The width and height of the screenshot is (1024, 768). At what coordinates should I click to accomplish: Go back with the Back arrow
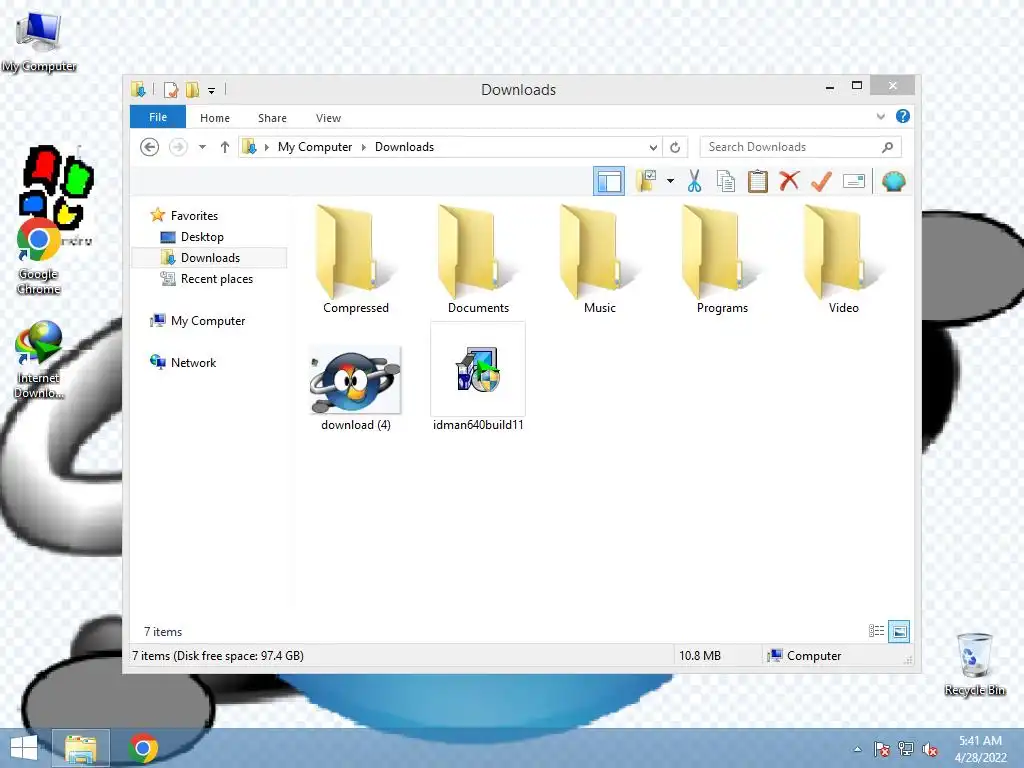tap(150, 147)
